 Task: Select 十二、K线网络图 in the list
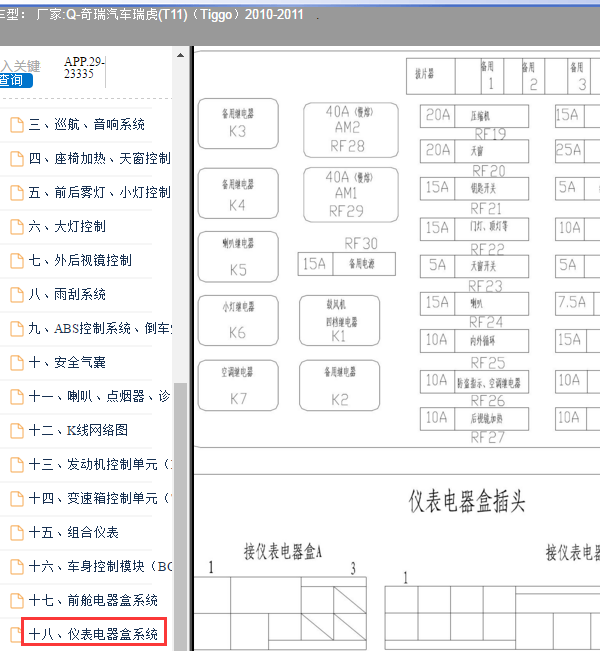coord(78,431)
